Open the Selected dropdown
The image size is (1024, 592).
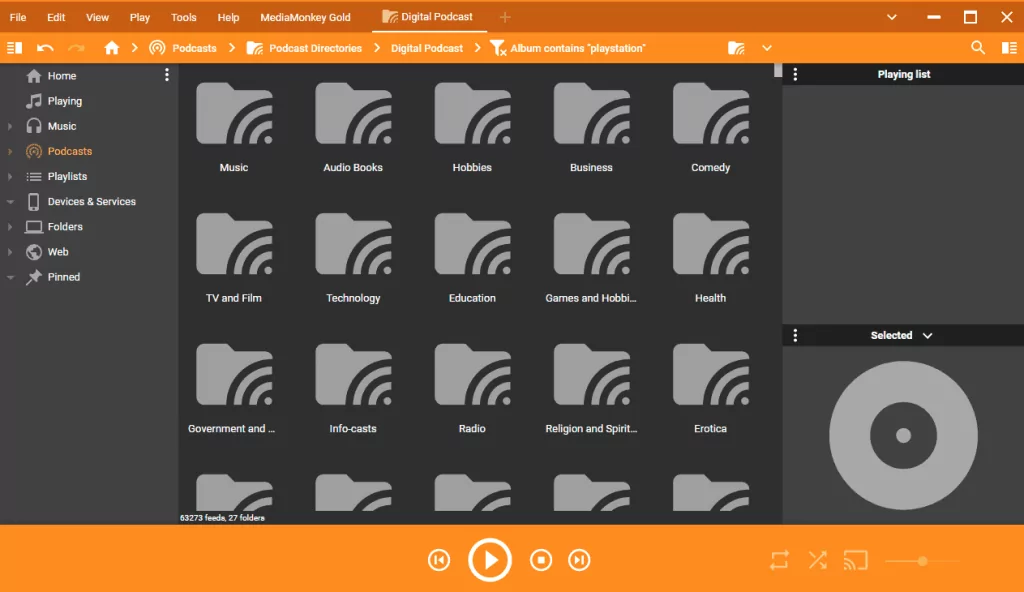pos(901,335)
